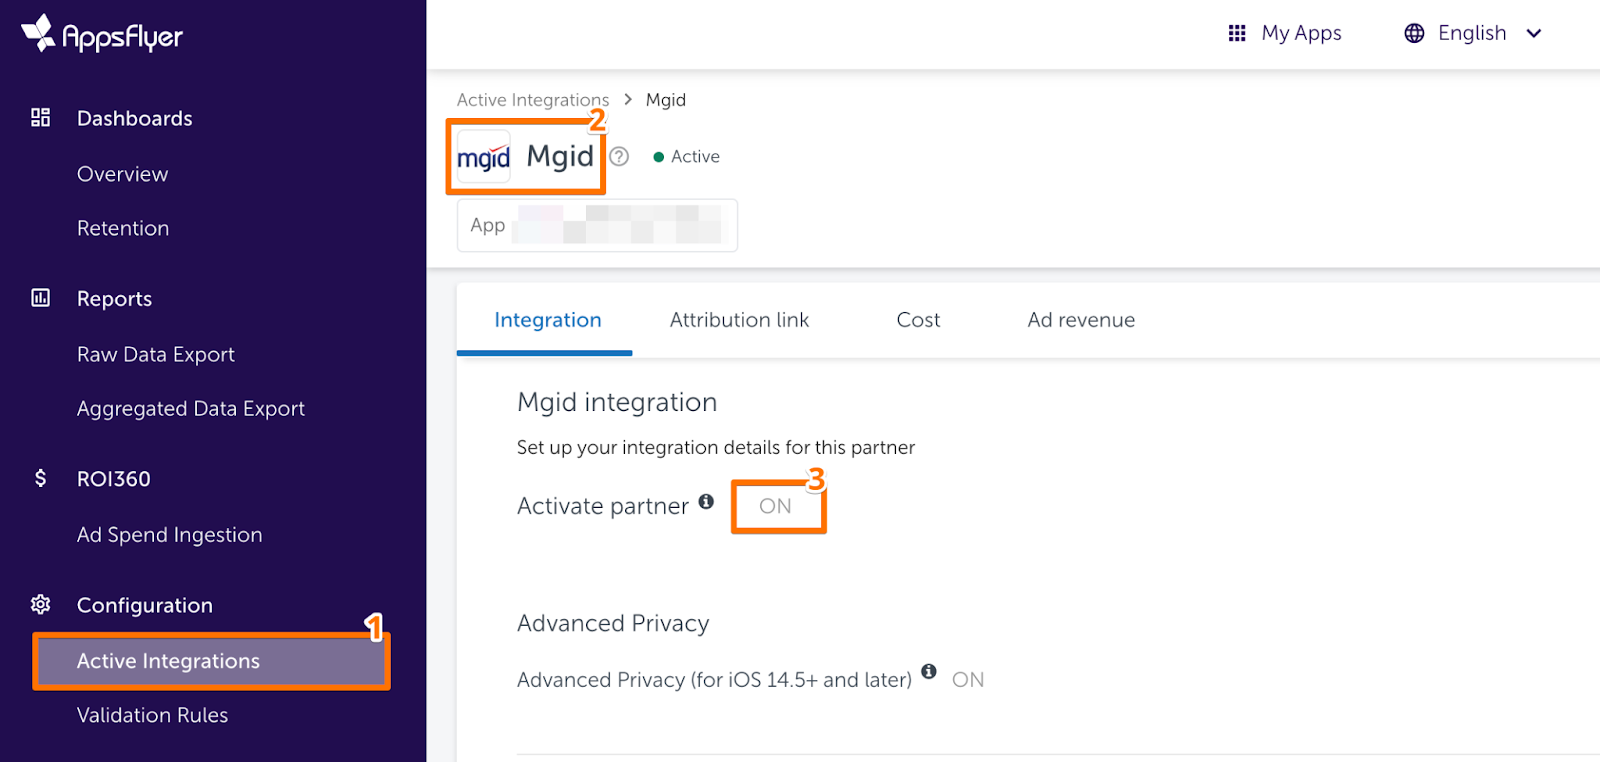This screenshot has width=1600, height=762.
Task: Expand the English language dropdown
Action: (1474, 33)
